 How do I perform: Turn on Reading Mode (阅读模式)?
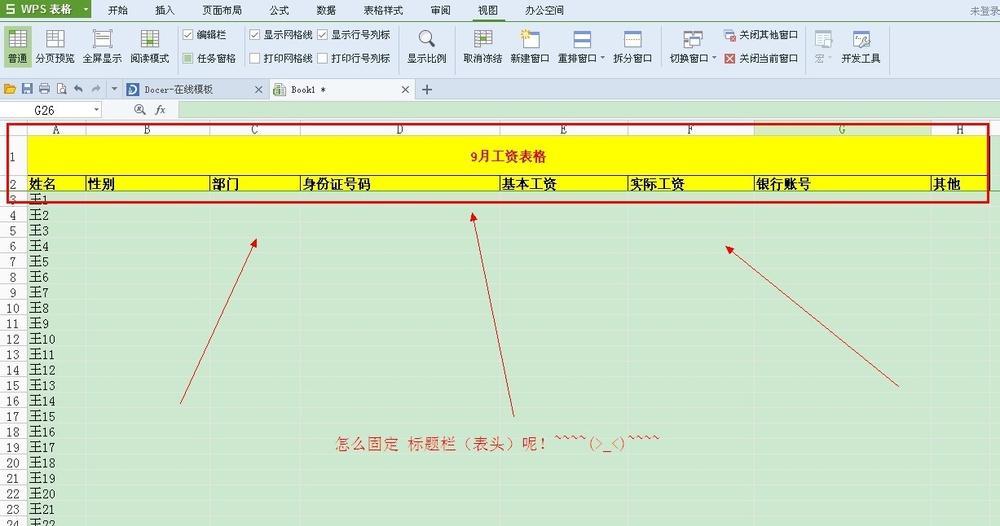tap(150, 45)
